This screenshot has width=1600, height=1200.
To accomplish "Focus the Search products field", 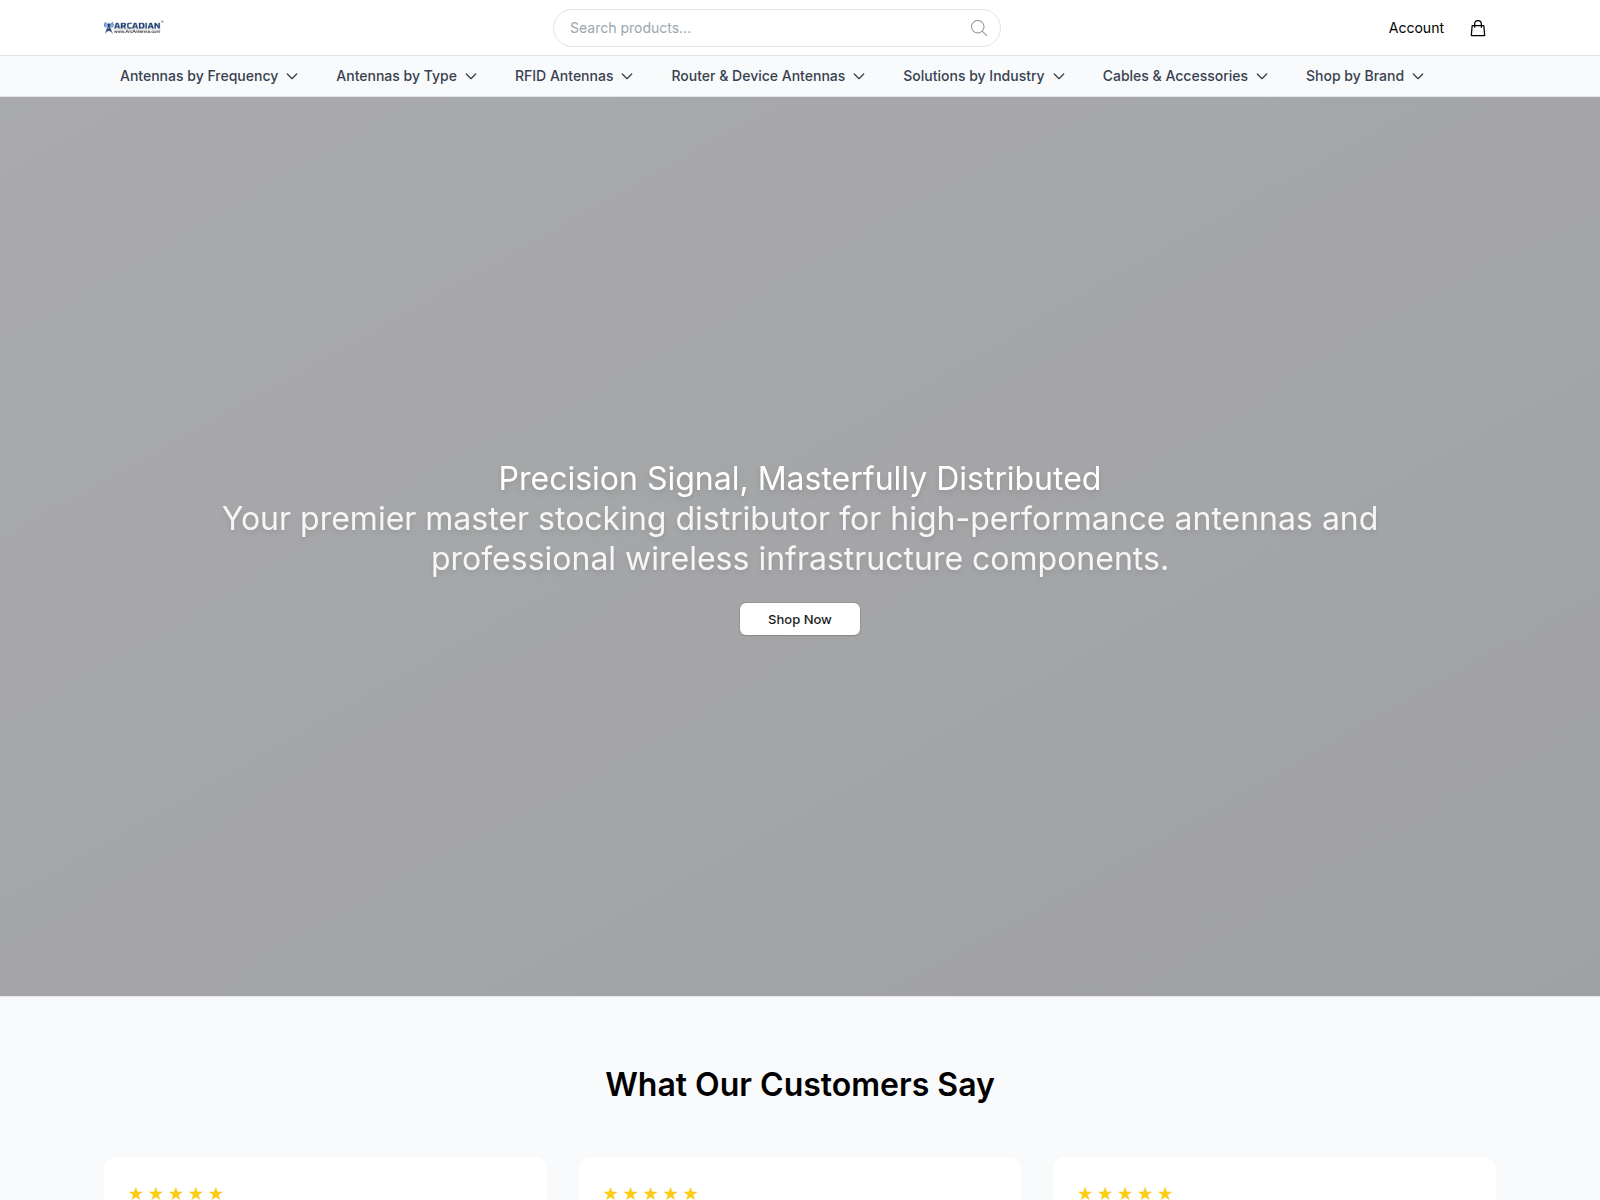I will click(777, 28).
